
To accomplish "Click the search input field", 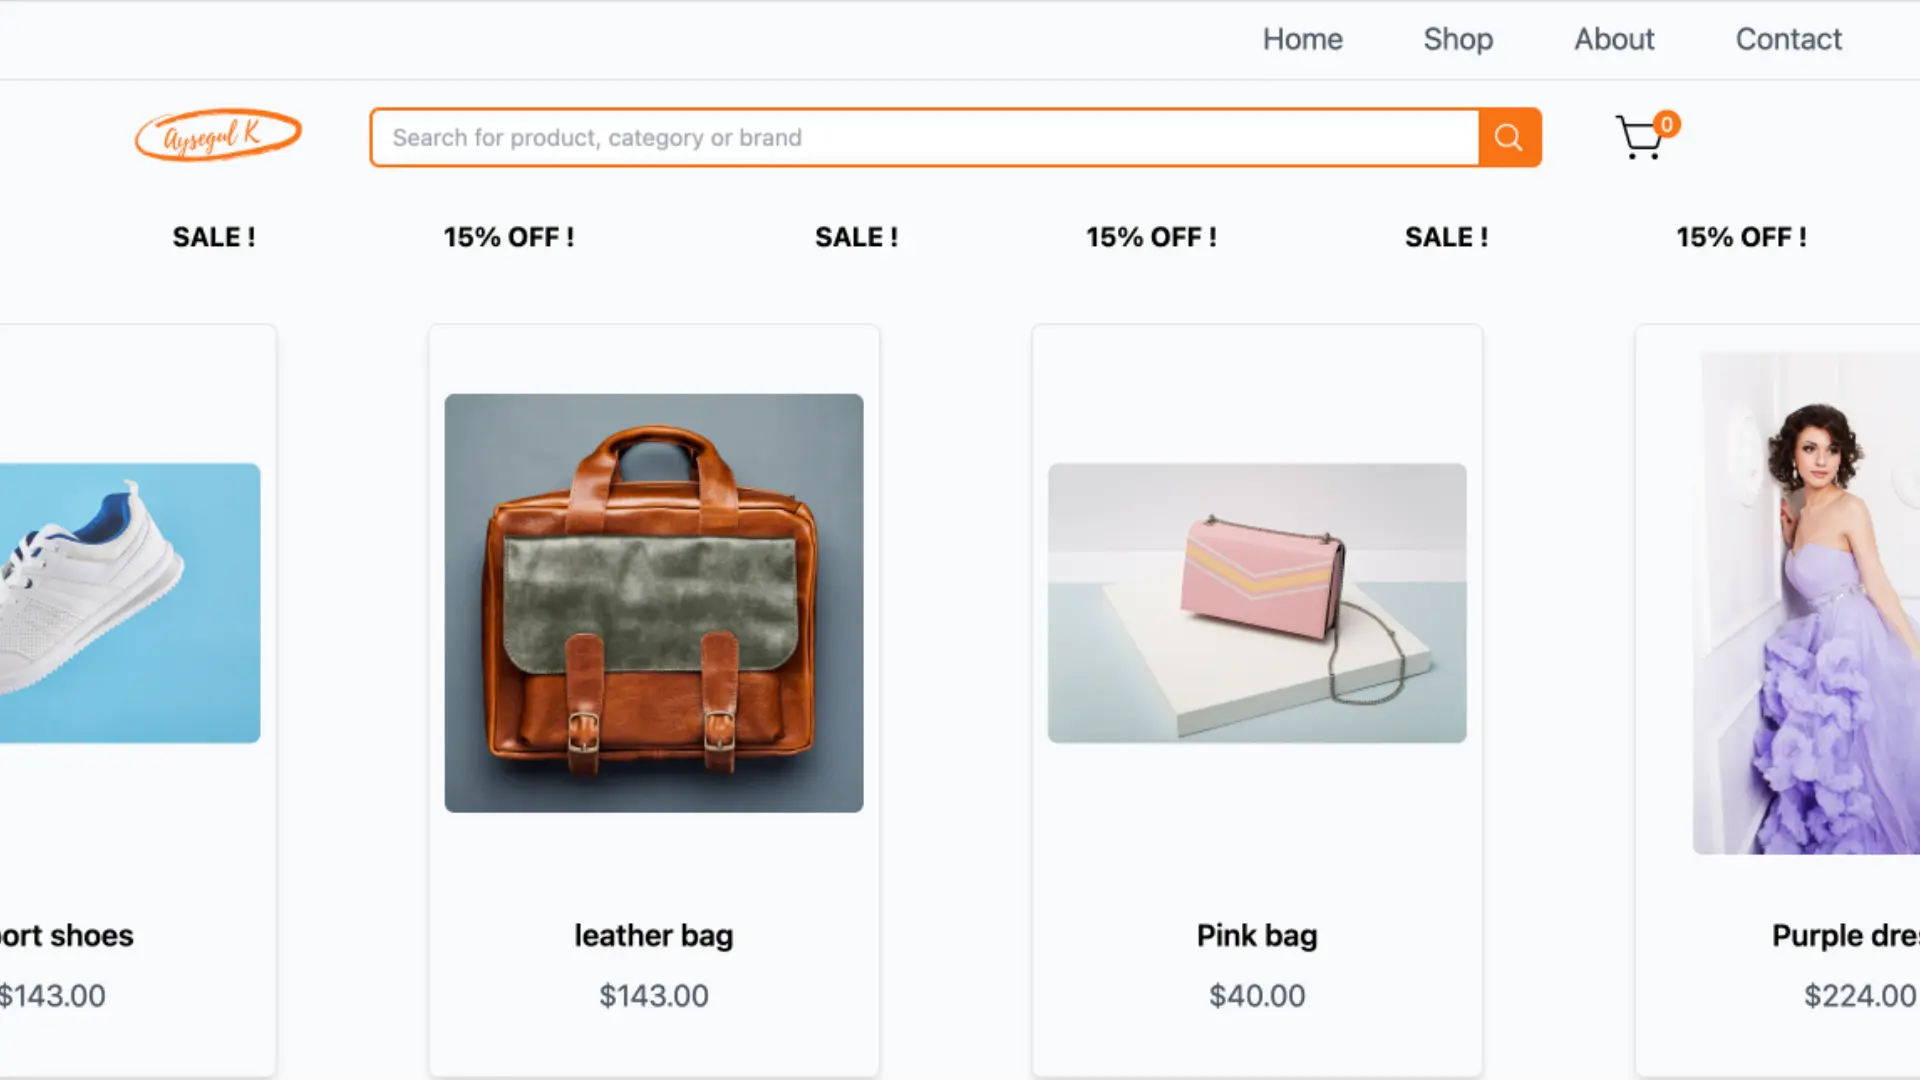I will click(x=900, y=137).
